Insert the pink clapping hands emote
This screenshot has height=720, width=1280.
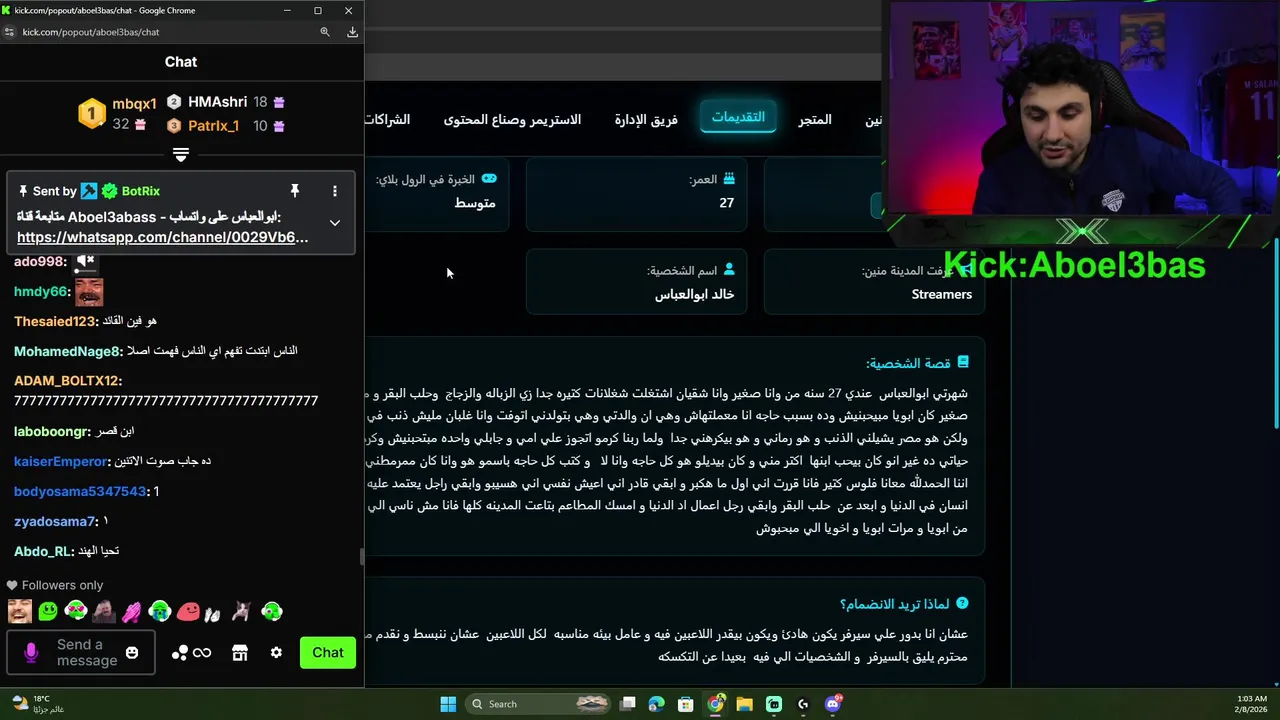coord(132,611)
